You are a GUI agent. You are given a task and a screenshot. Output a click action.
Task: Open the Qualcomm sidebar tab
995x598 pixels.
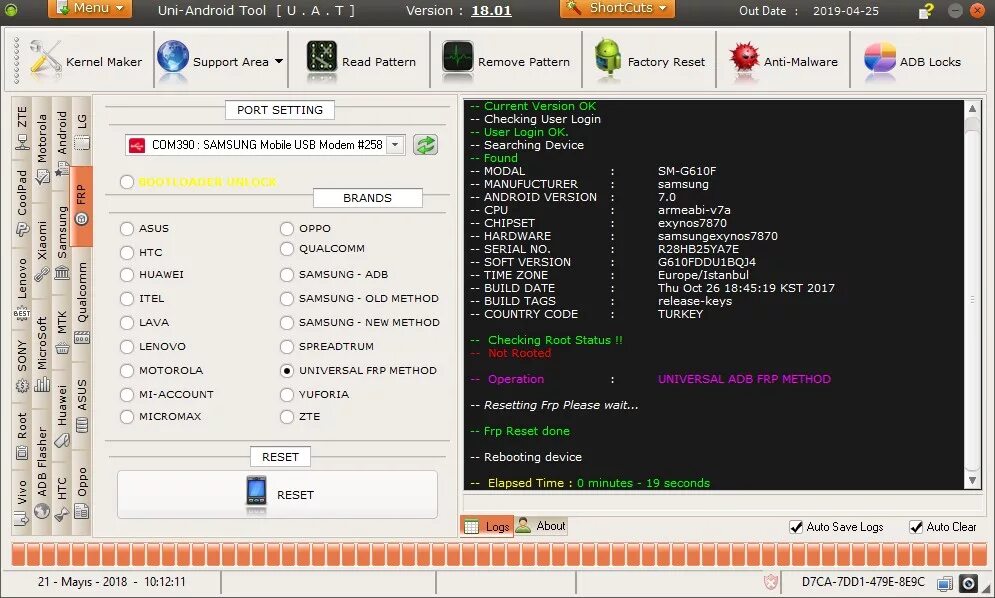[x=82, y=301]
